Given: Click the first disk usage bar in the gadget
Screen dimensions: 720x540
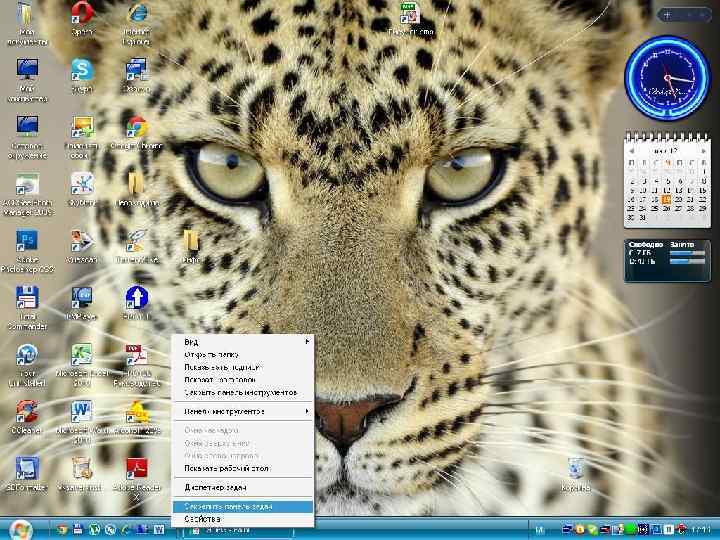Looking at the screenshot, I should click(687, 253).
